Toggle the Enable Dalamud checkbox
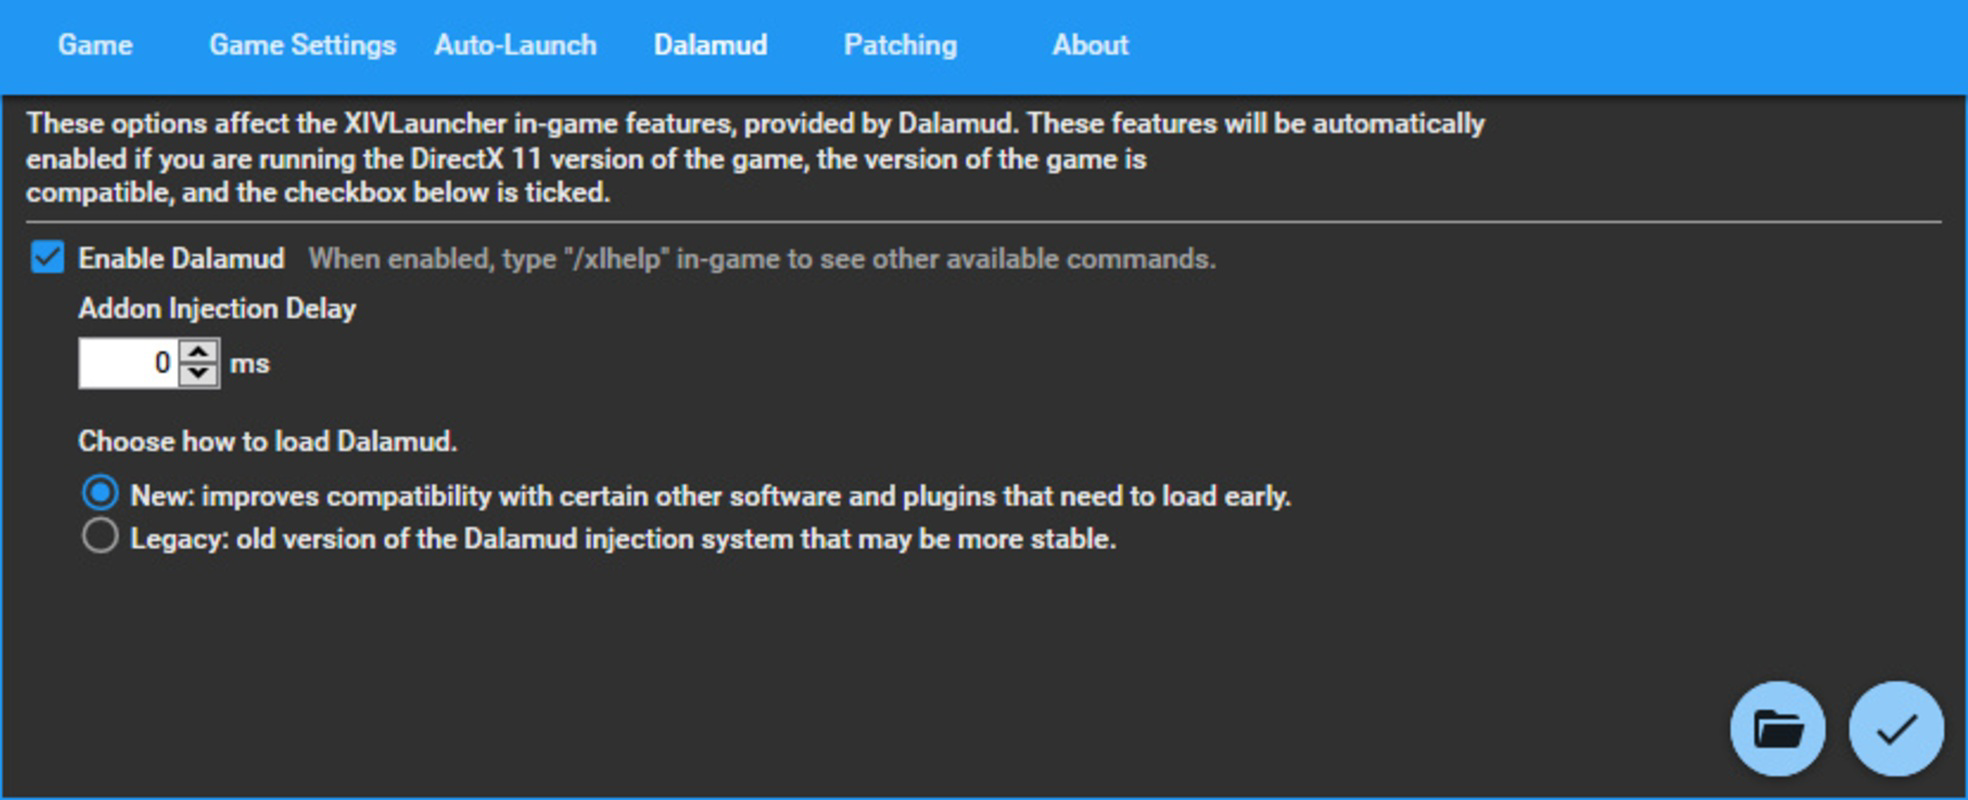This screenshot has width=1968, height=800. click(47, 257)
